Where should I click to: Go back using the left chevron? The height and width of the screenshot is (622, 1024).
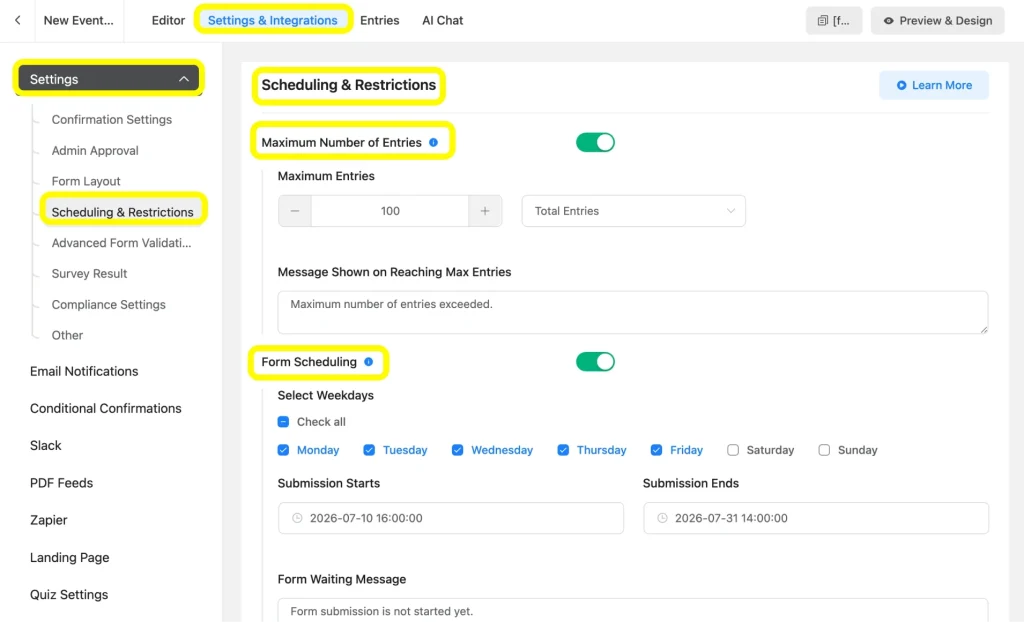click(18, 20)
